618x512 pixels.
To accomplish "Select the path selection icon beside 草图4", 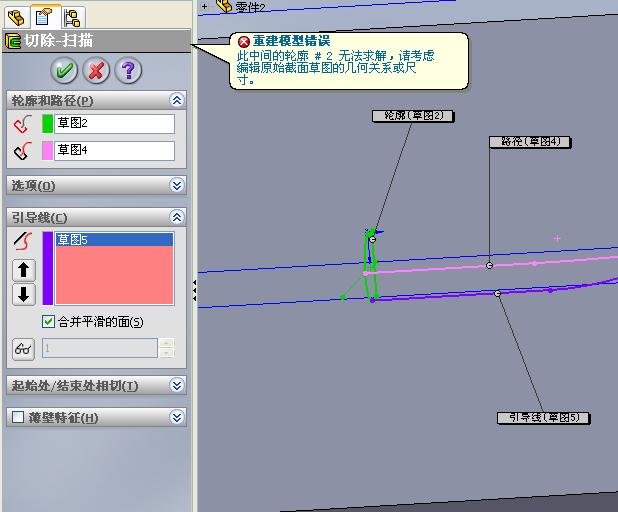I will pos(22,151).
